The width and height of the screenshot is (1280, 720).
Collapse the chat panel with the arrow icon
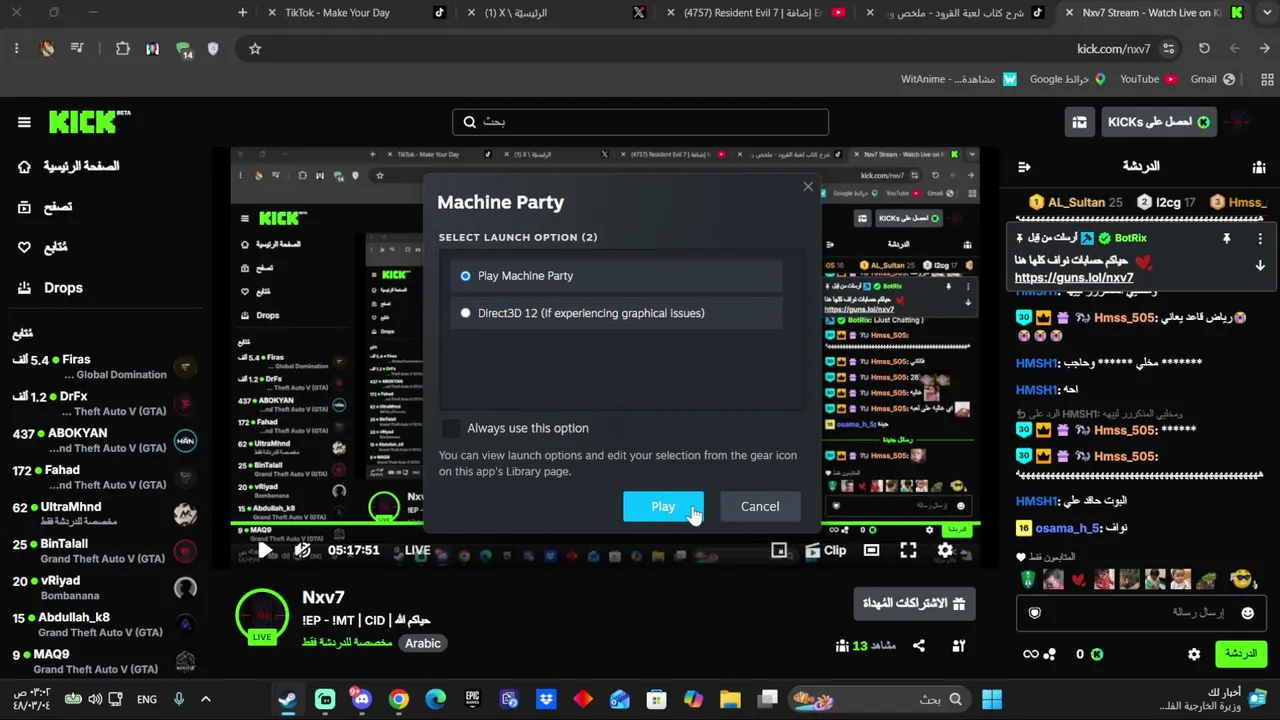coord(1024,167)
